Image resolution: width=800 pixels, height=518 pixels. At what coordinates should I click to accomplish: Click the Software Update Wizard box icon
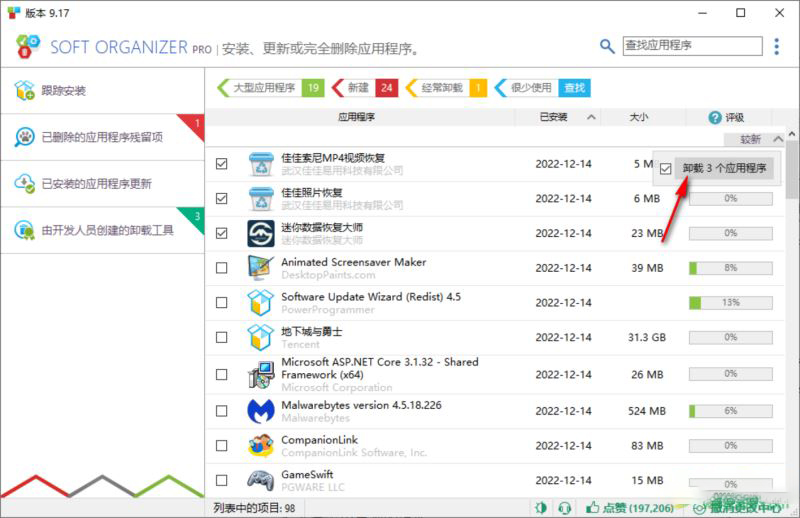coord(261,303)
